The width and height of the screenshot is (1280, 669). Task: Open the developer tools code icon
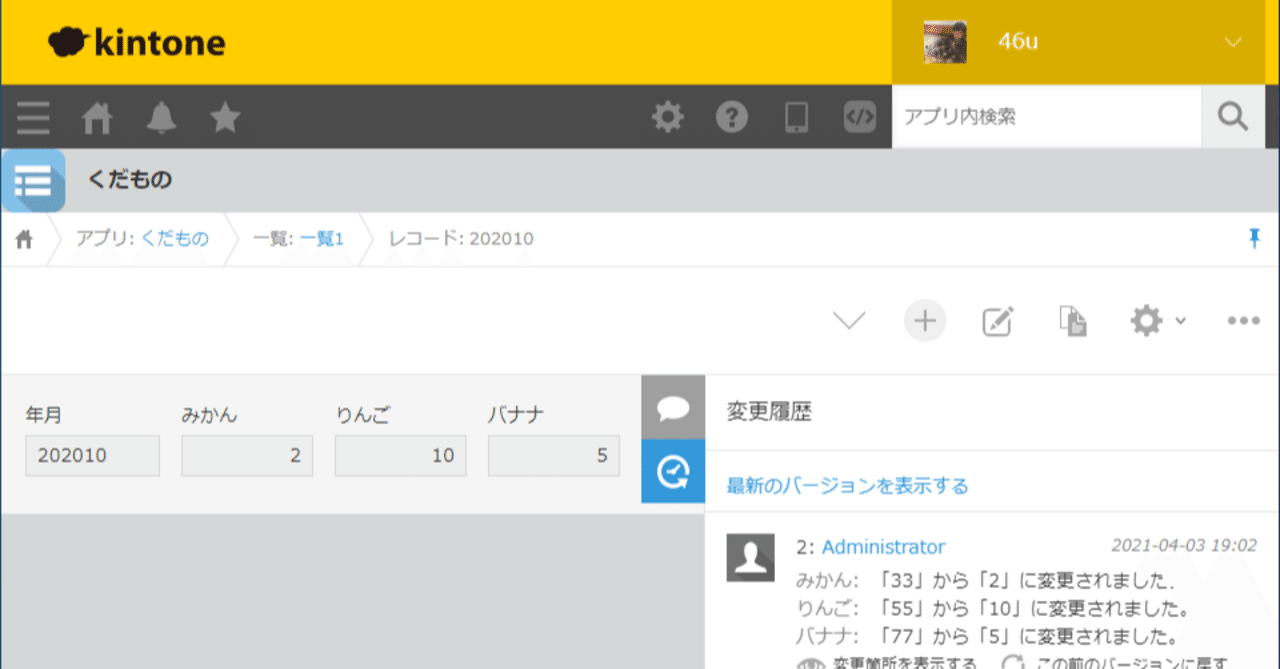tap(860, 117)
